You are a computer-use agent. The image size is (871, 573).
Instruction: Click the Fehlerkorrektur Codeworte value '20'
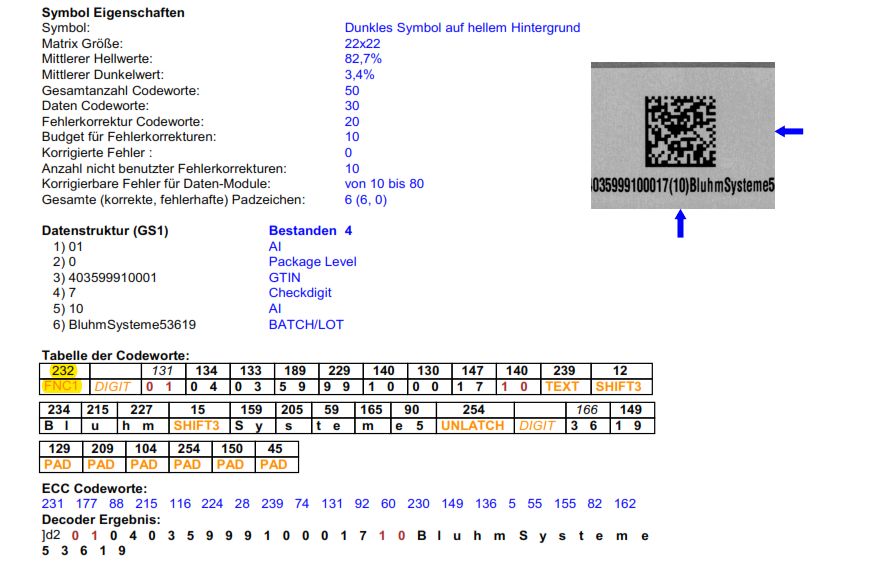(x=352, y=122)
